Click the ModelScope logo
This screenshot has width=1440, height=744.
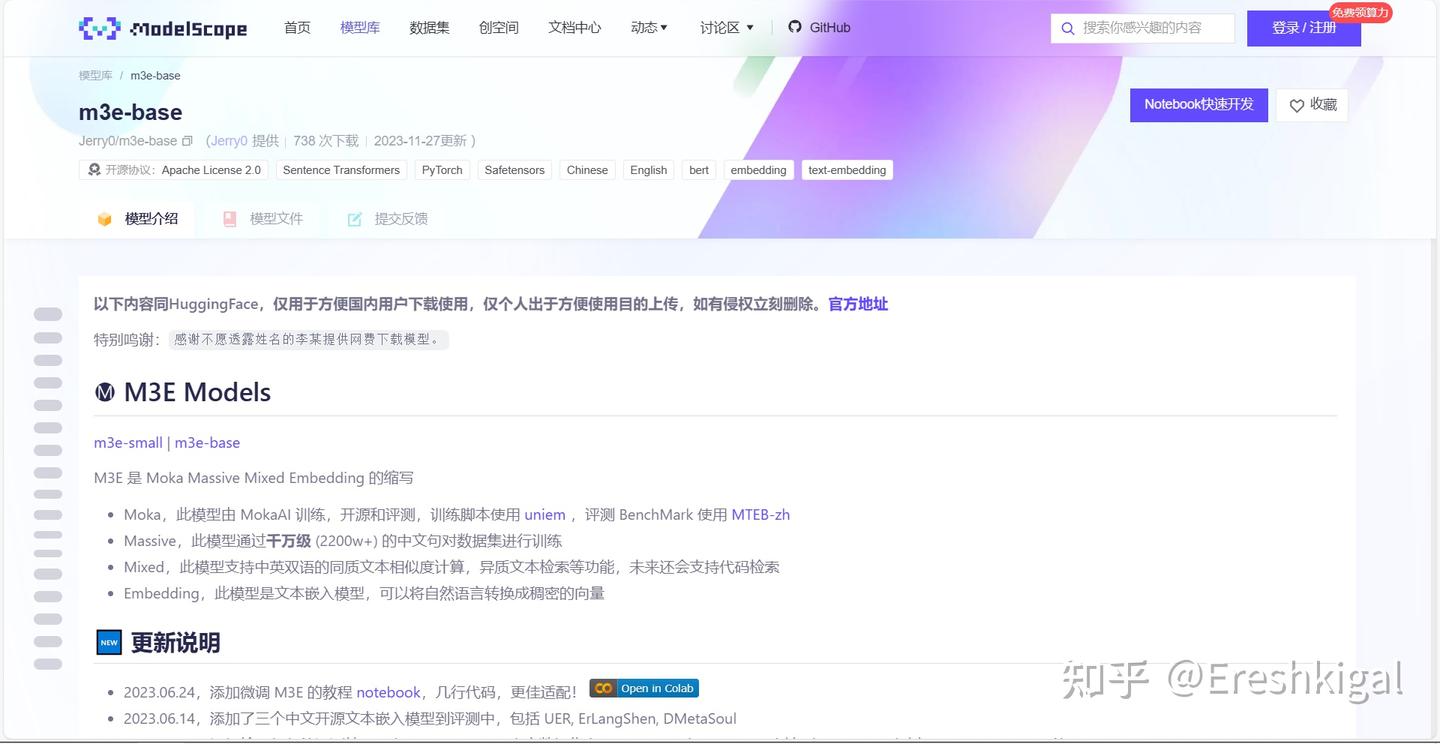click(x=162, y=27)
